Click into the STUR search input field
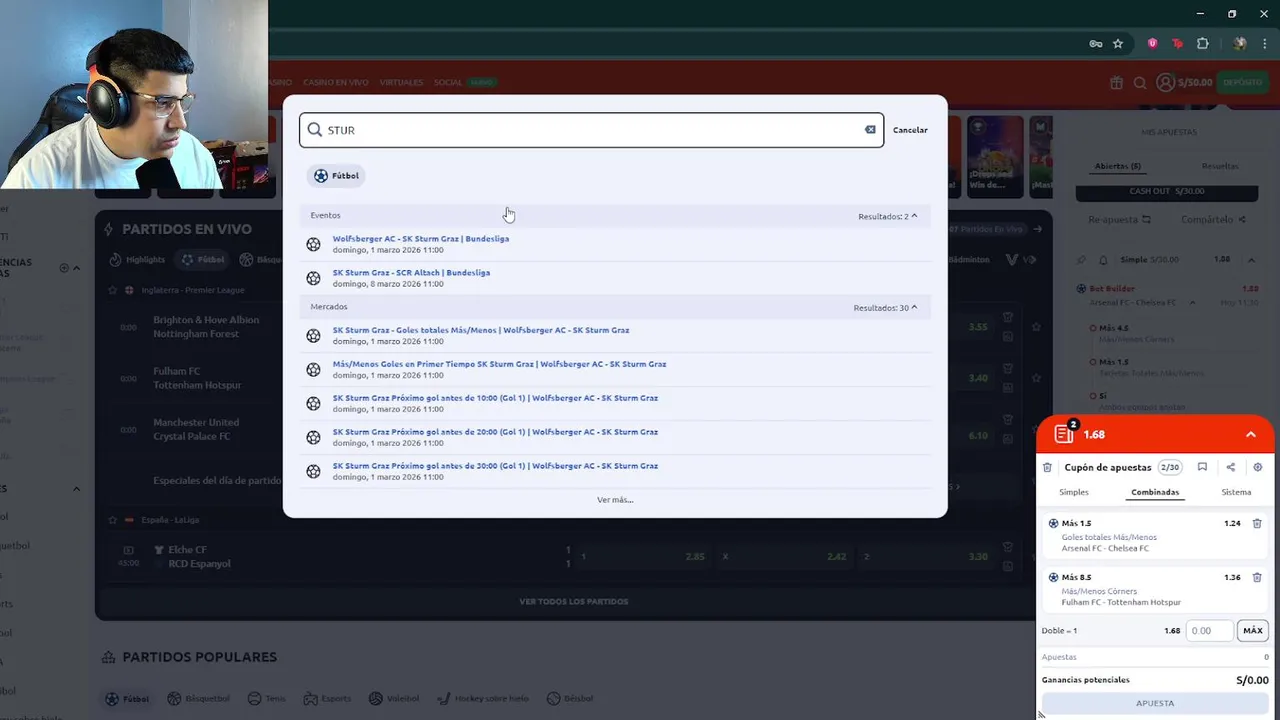Image resolution: width=1280 pixels, height=720 pixels. pos(591,130)
